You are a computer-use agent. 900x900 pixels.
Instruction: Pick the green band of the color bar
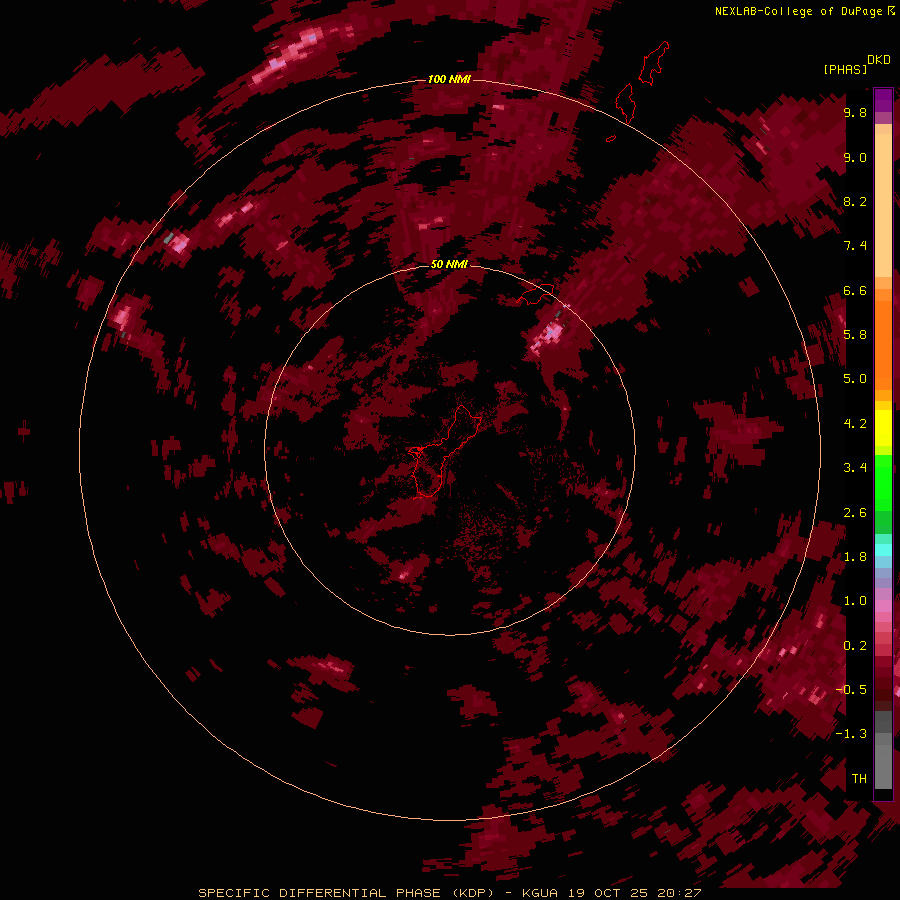pos(883,482)
